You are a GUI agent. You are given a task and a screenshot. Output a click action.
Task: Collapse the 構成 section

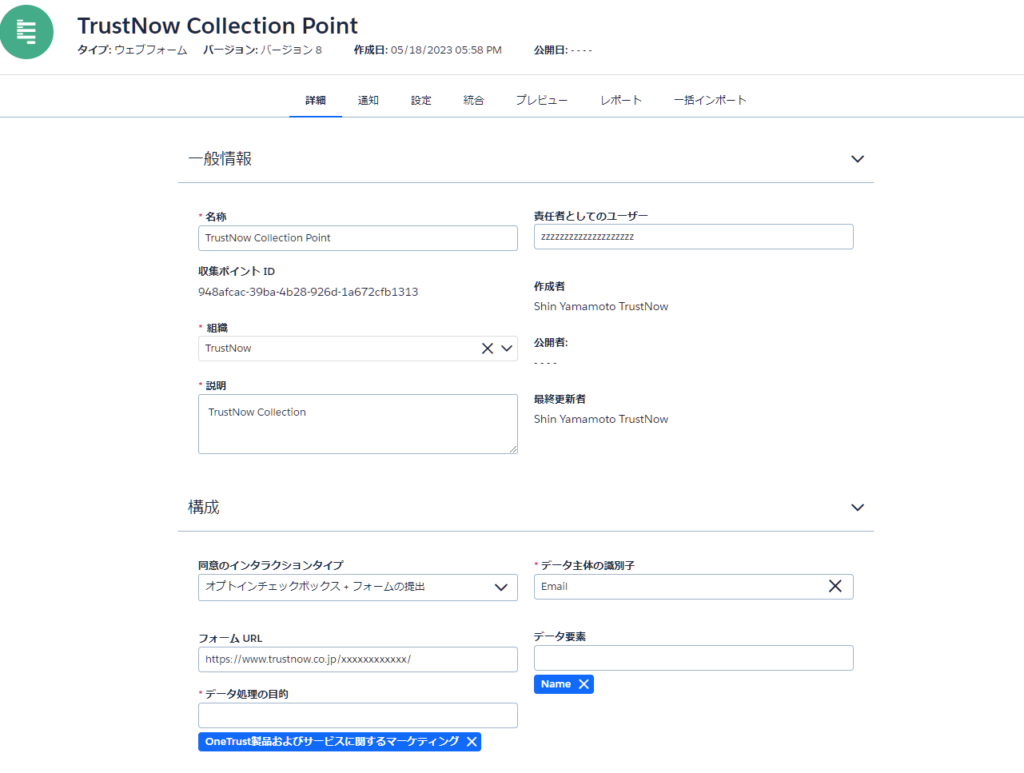857,507
